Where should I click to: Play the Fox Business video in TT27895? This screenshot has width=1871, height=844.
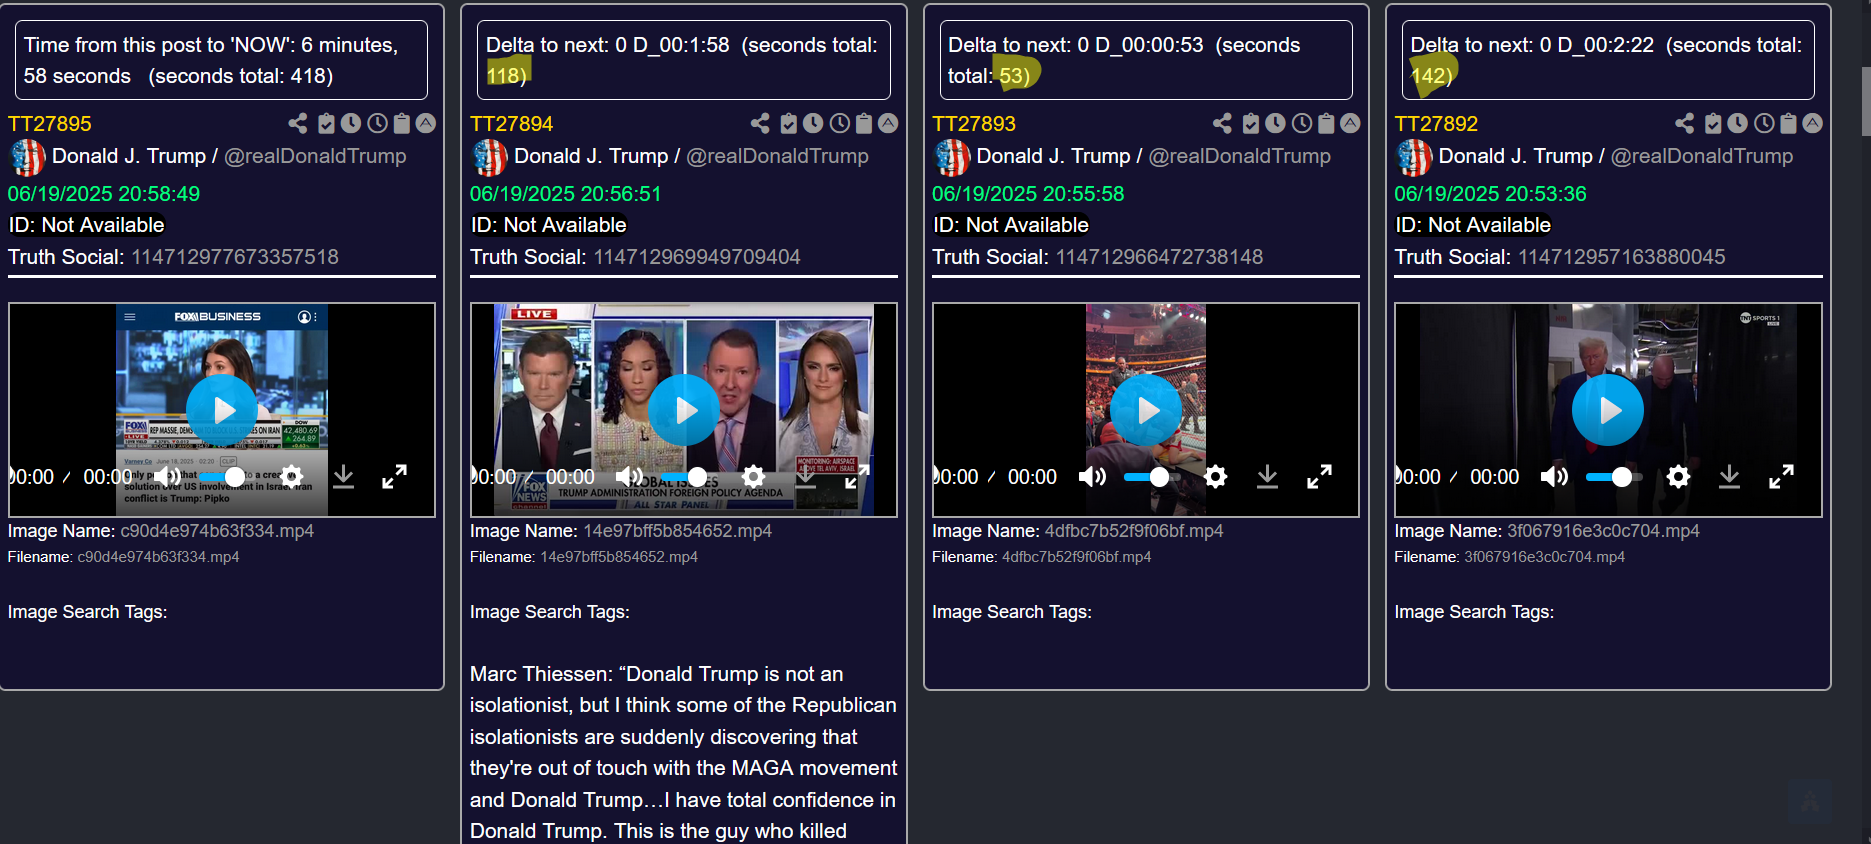point(222,410)
